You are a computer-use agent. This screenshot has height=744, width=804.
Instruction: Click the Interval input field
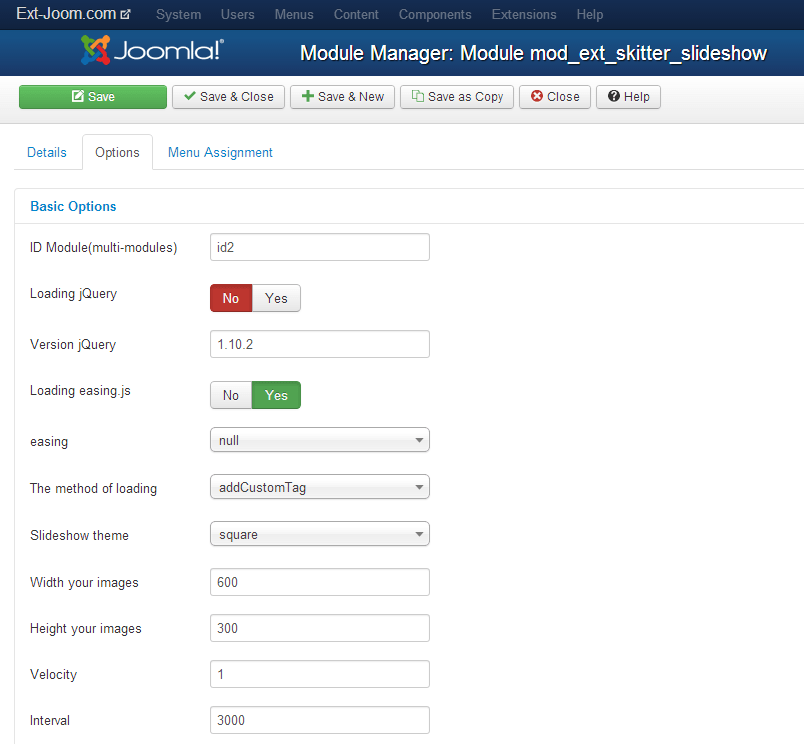click(320, 720)
